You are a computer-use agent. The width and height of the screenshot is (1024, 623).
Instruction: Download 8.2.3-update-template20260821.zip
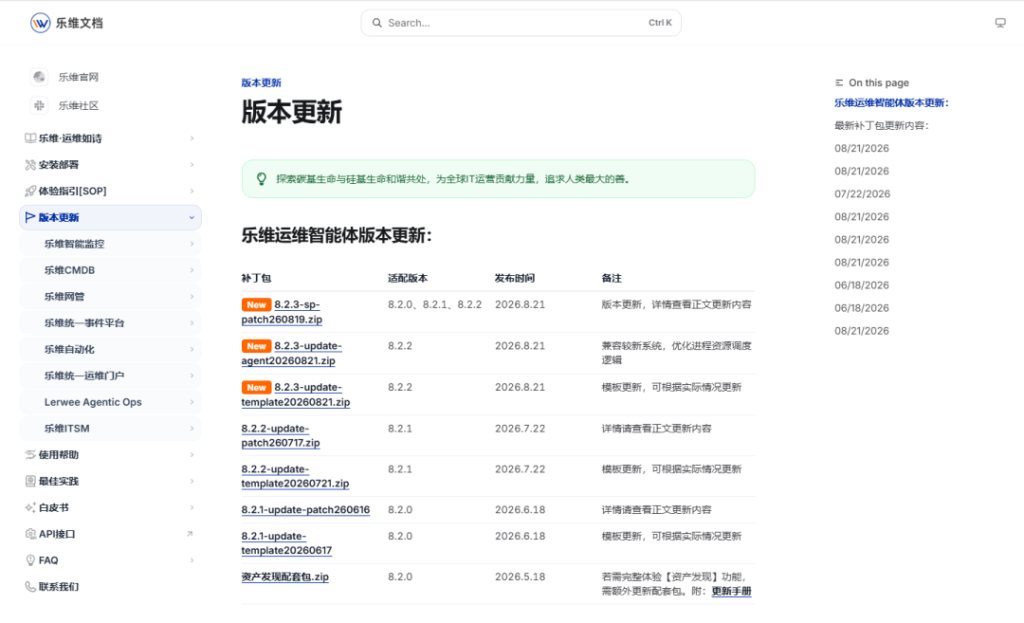coord(296,394)
